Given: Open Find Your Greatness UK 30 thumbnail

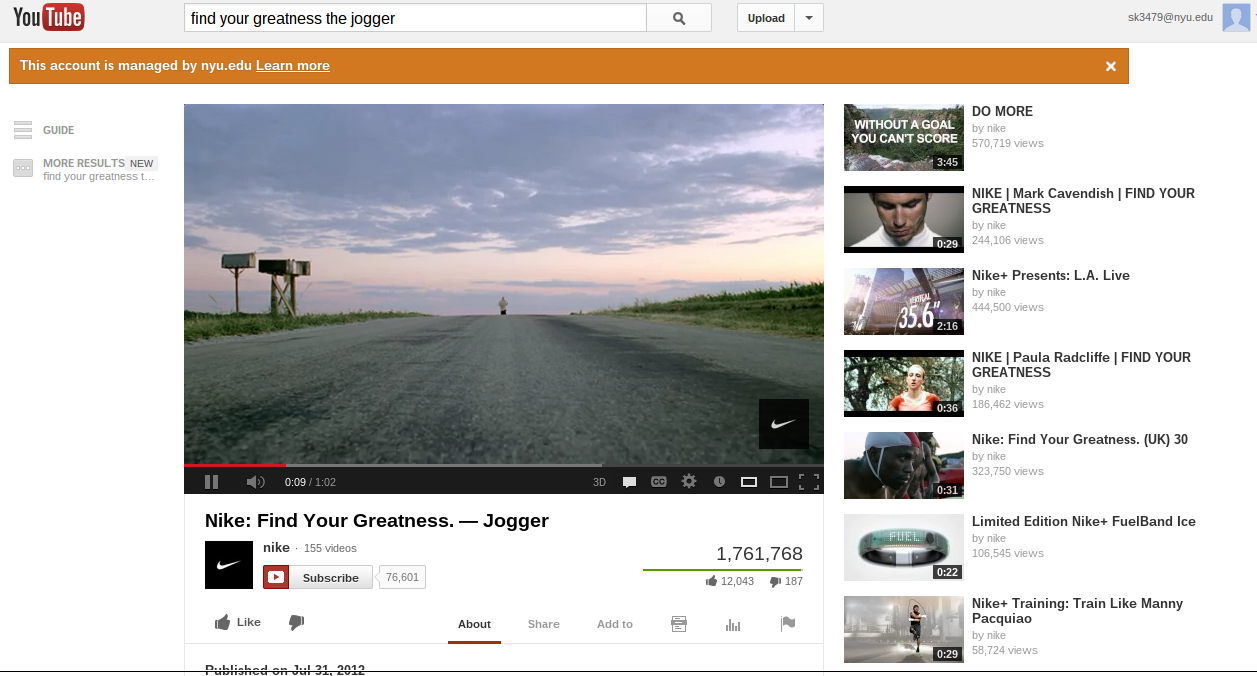Looking at the screenshot, I should click(904, 465).
